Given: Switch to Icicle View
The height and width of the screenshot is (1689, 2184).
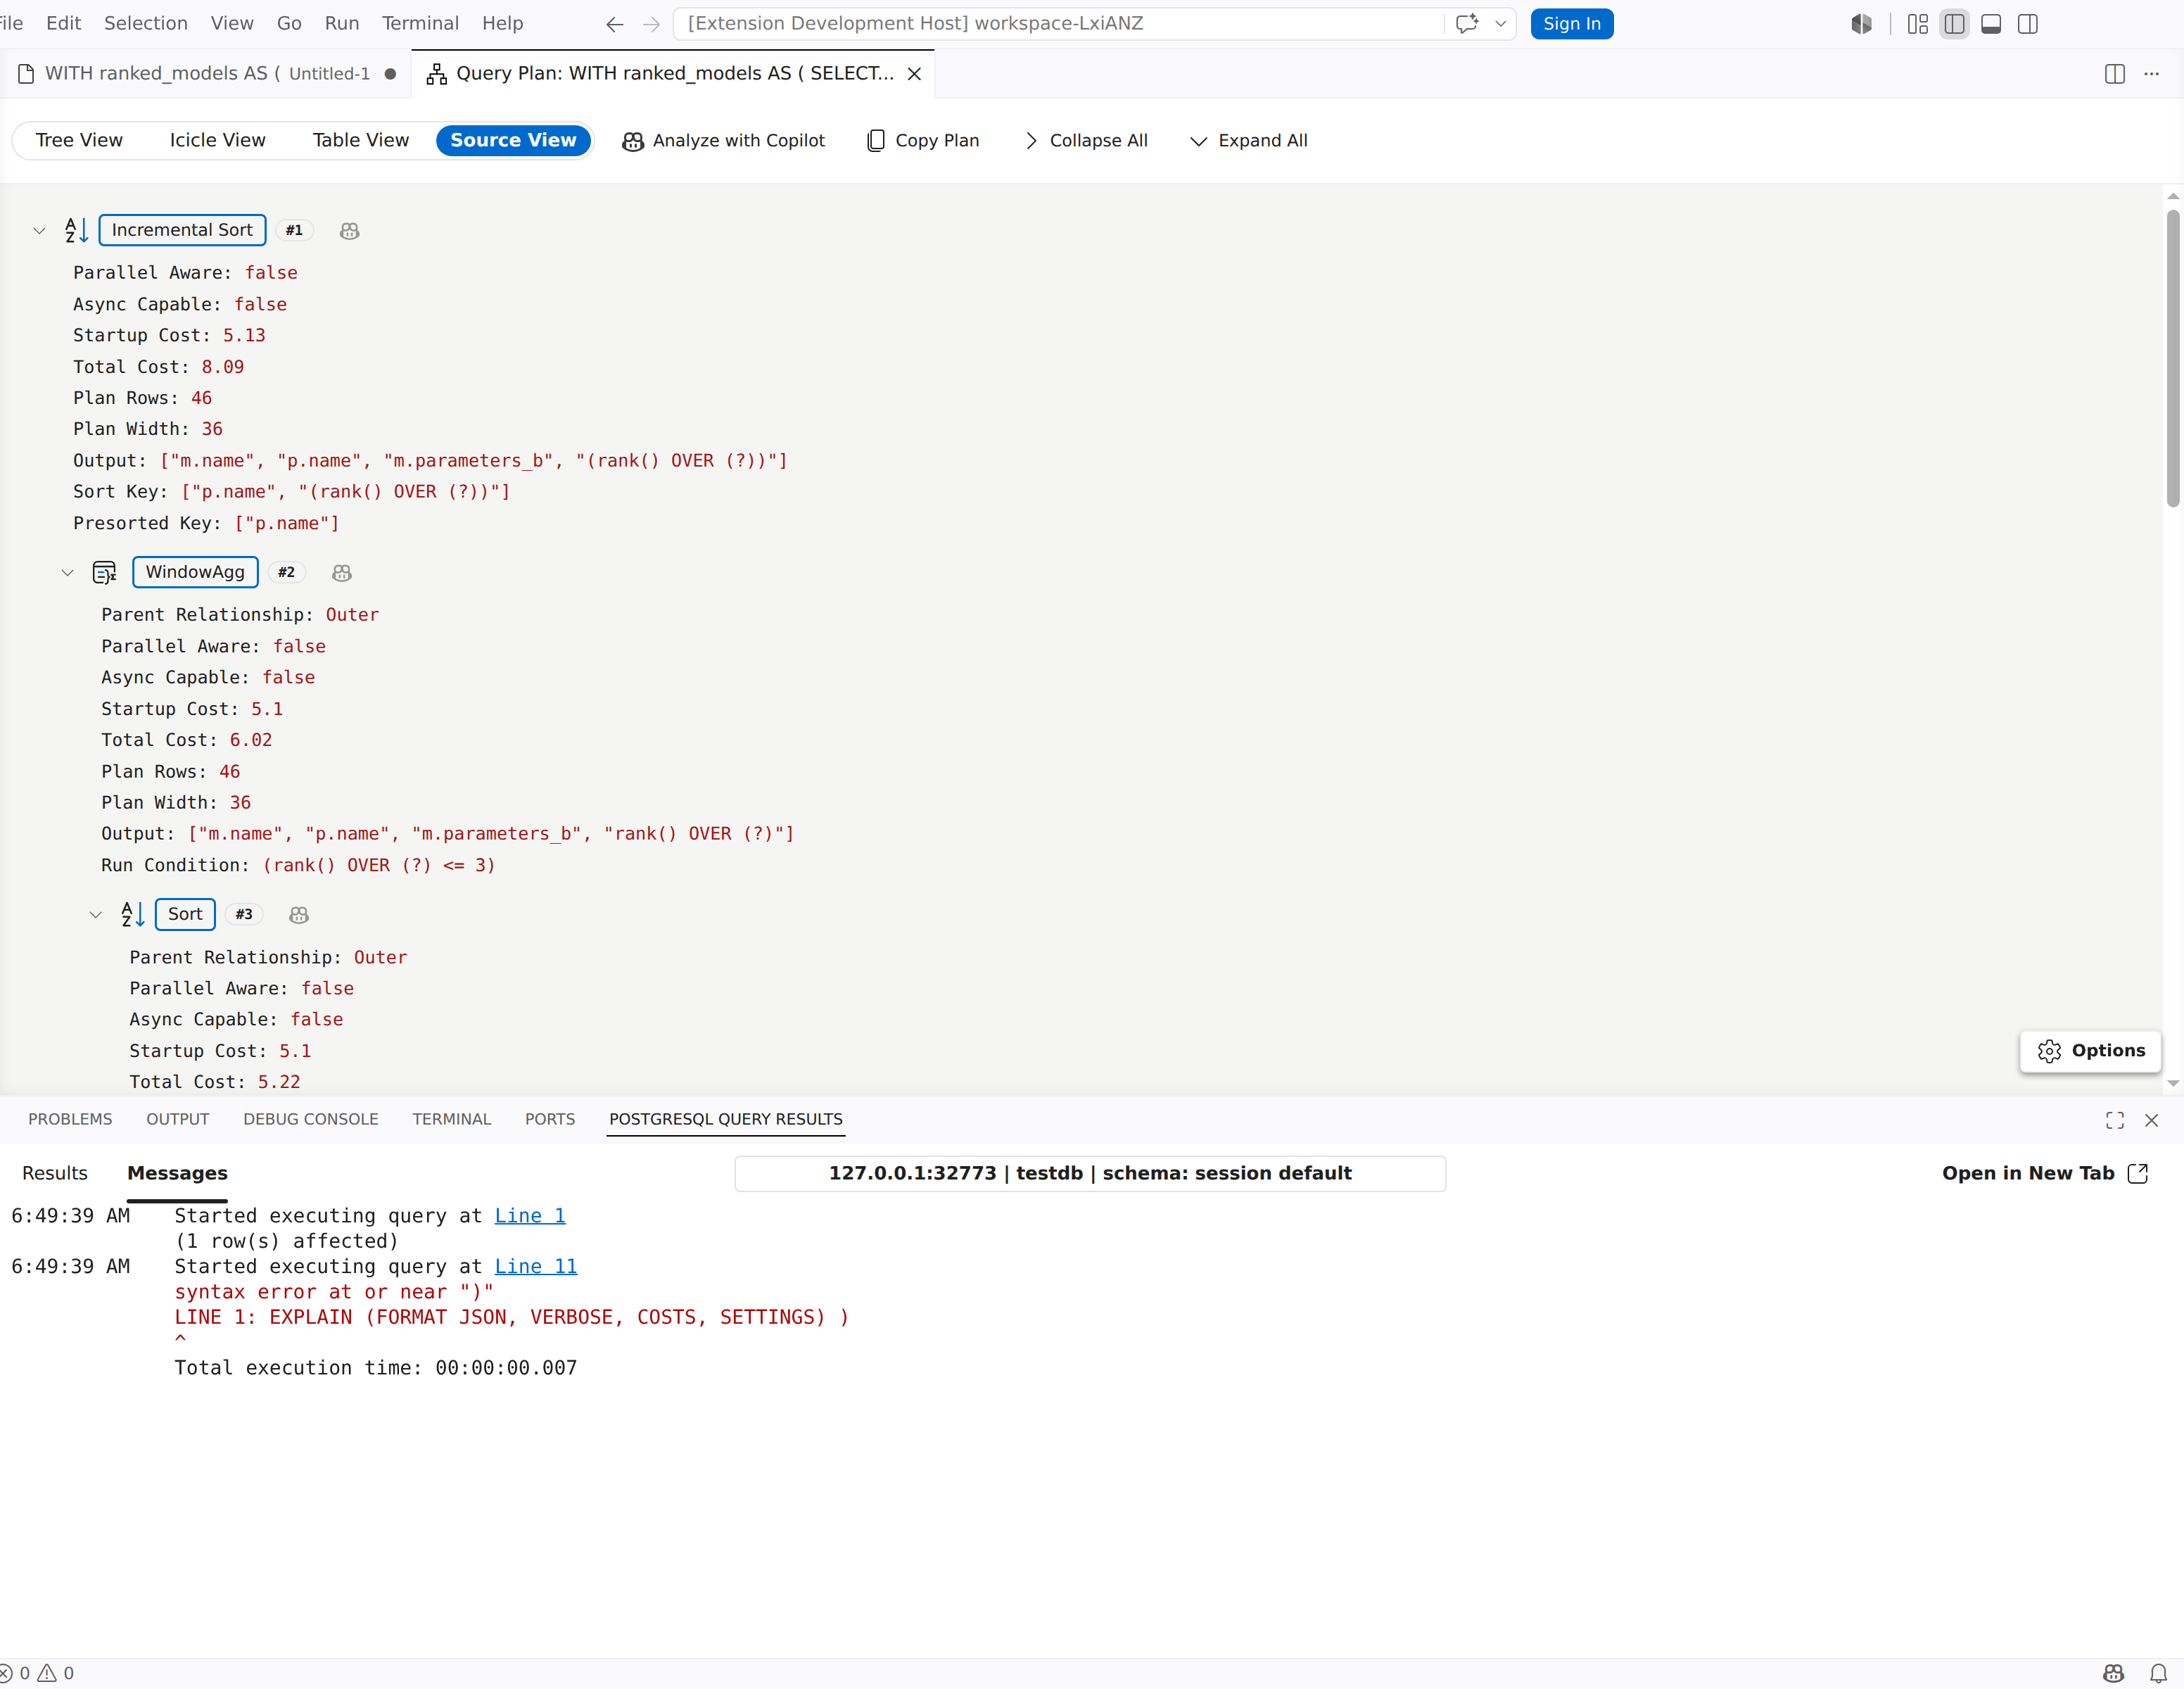Looking at the screenshot, I should tap(217, 141).
